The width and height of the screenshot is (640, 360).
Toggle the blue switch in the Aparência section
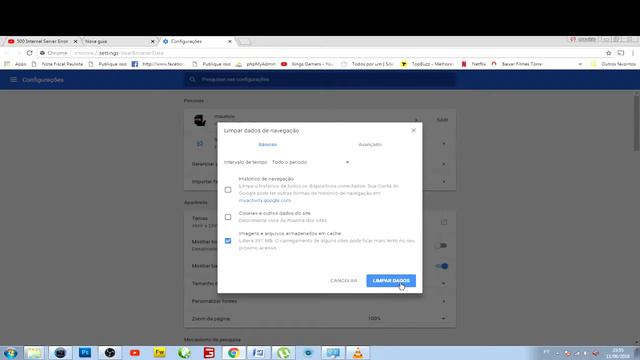click(442, 266)
